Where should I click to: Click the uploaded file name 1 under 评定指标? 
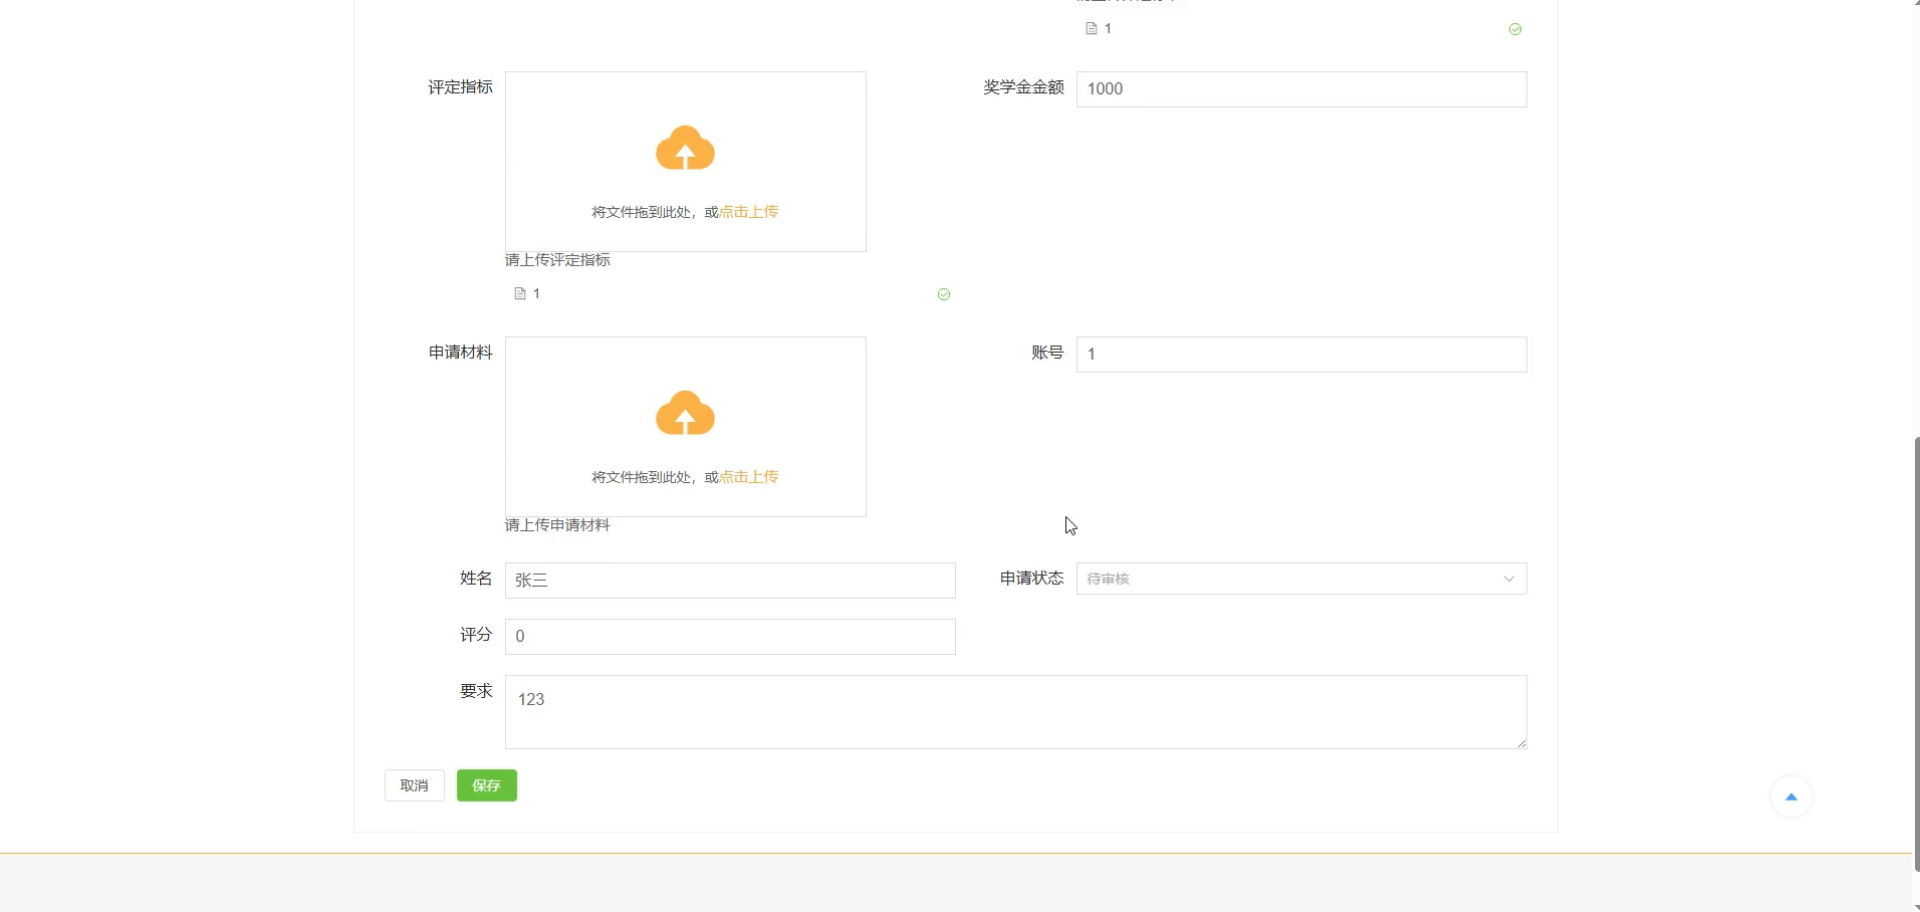click(536, 293)
